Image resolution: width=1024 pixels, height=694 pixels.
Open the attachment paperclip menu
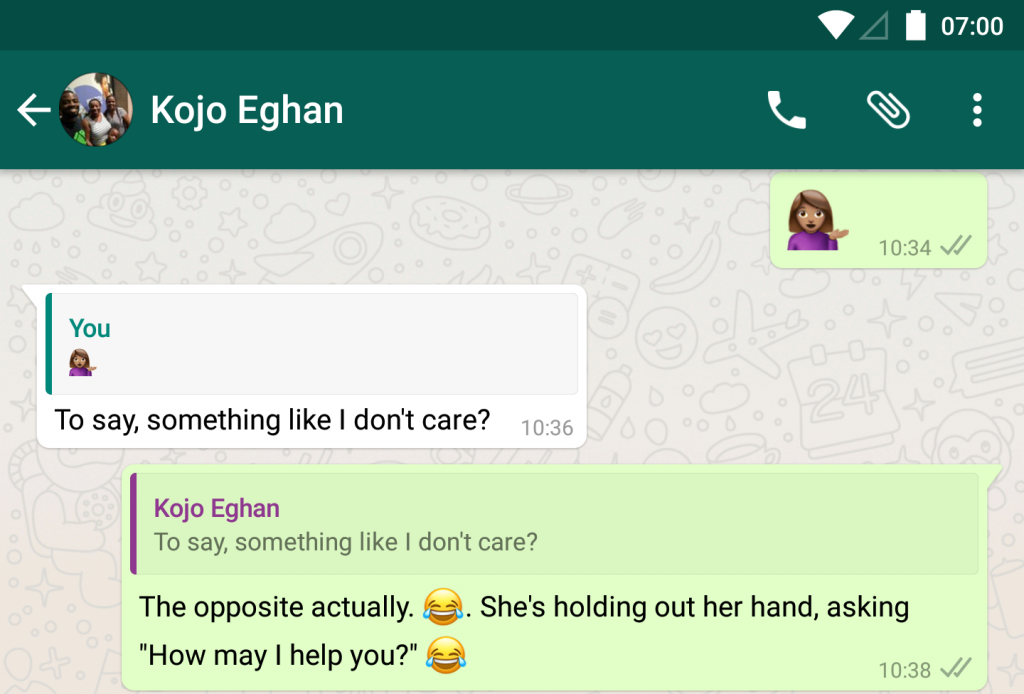[888, 110]
